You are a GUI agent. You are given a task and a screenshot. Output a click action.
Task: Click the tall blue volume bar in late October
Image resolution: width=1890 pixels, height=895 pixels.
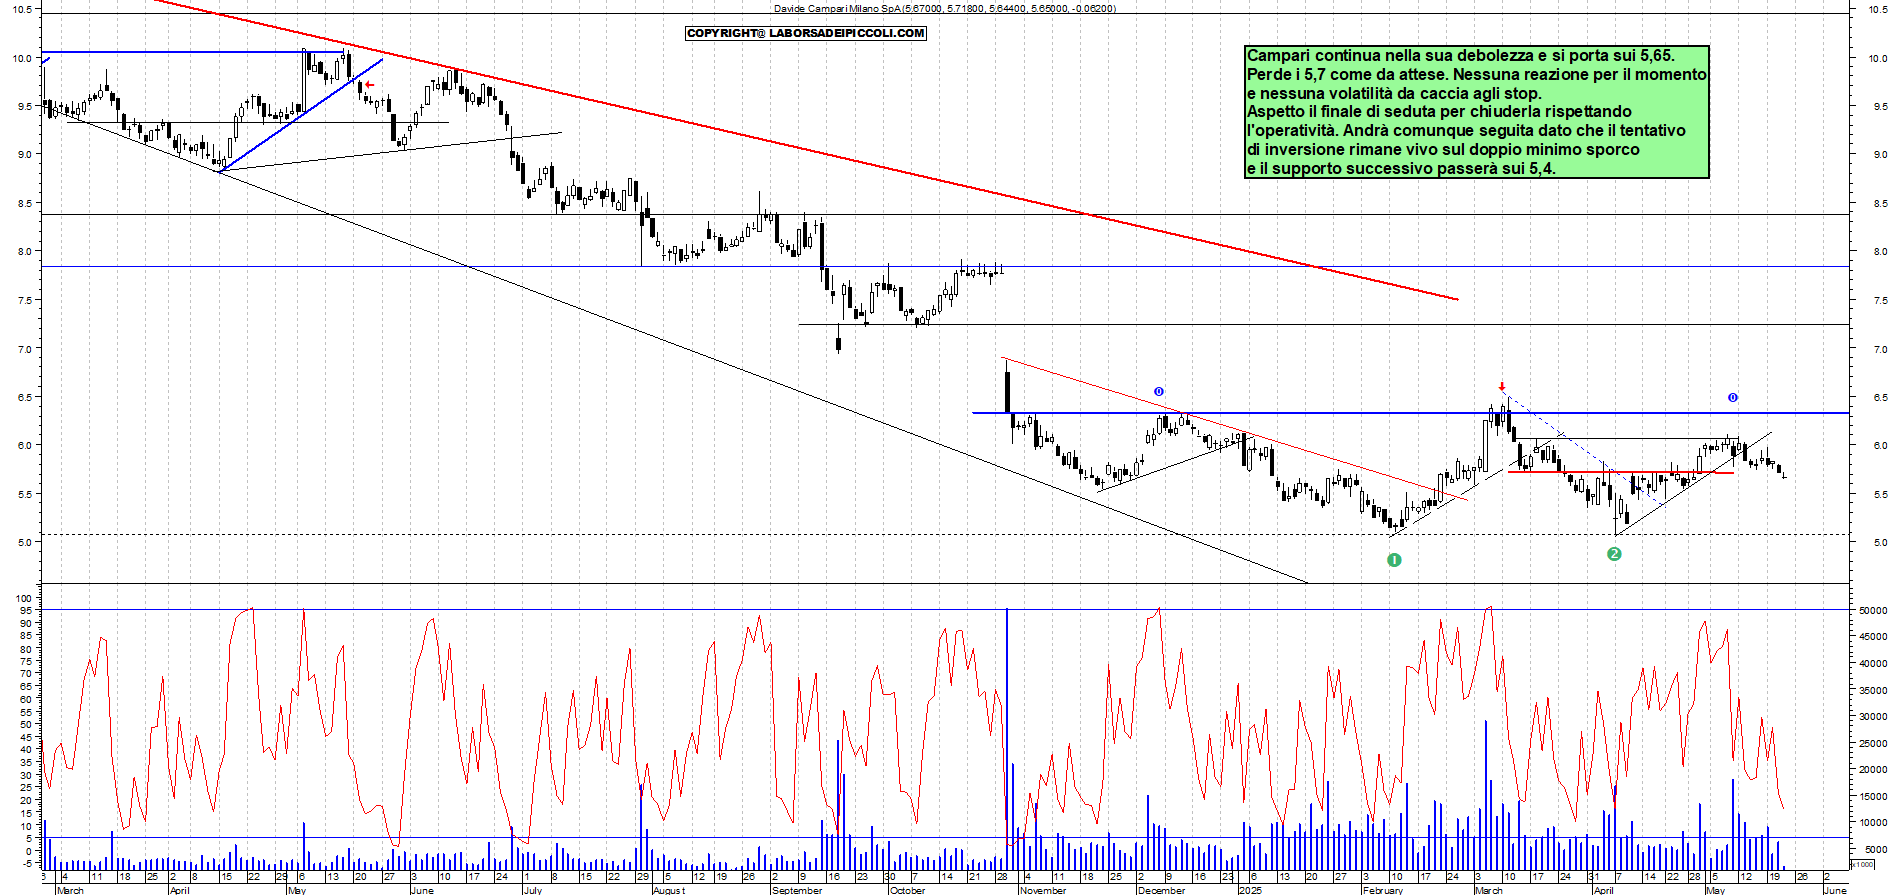pyautogui.click(x=1006, y=740)
